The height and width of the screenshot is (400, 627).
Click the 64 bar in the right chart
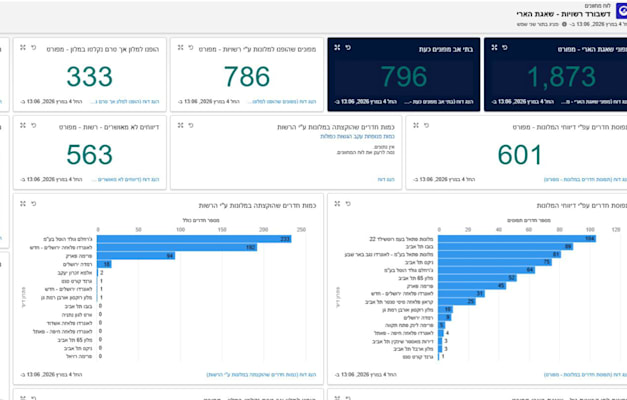487,270
